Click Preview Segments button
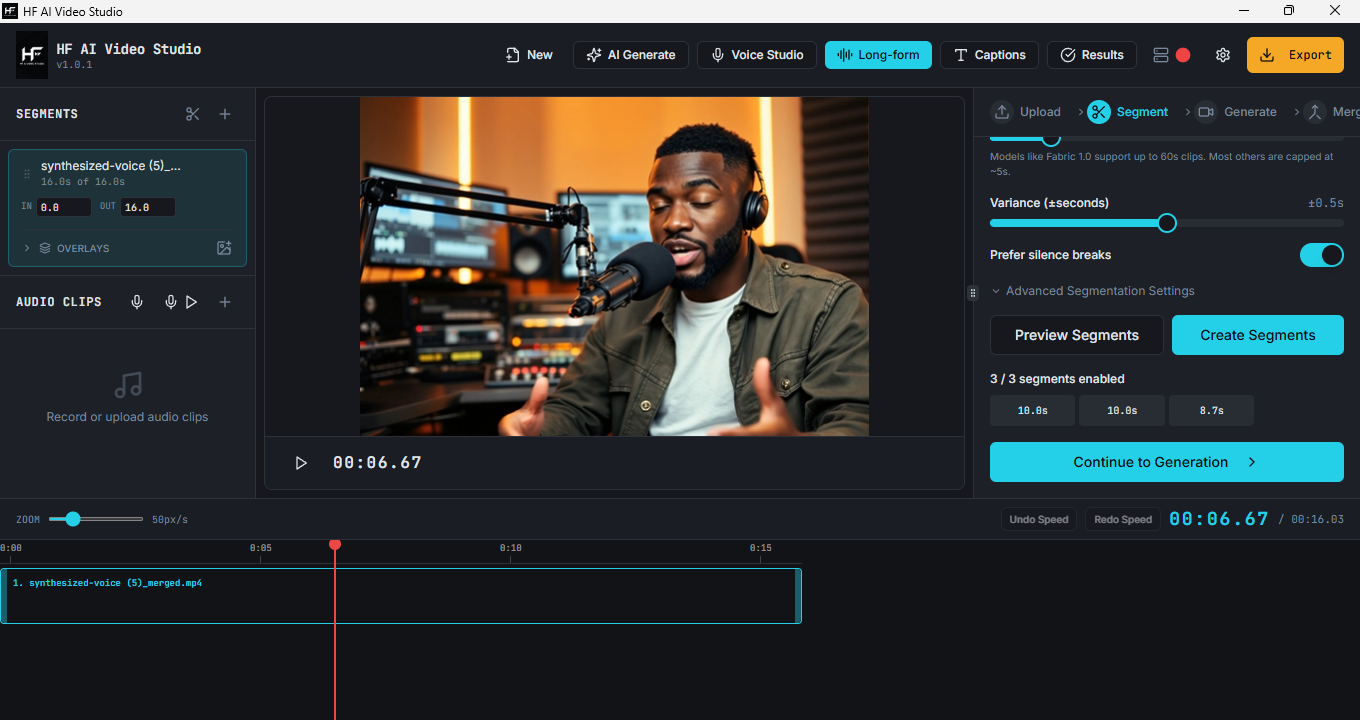The image size is (1360, 720). (1077, 335)
